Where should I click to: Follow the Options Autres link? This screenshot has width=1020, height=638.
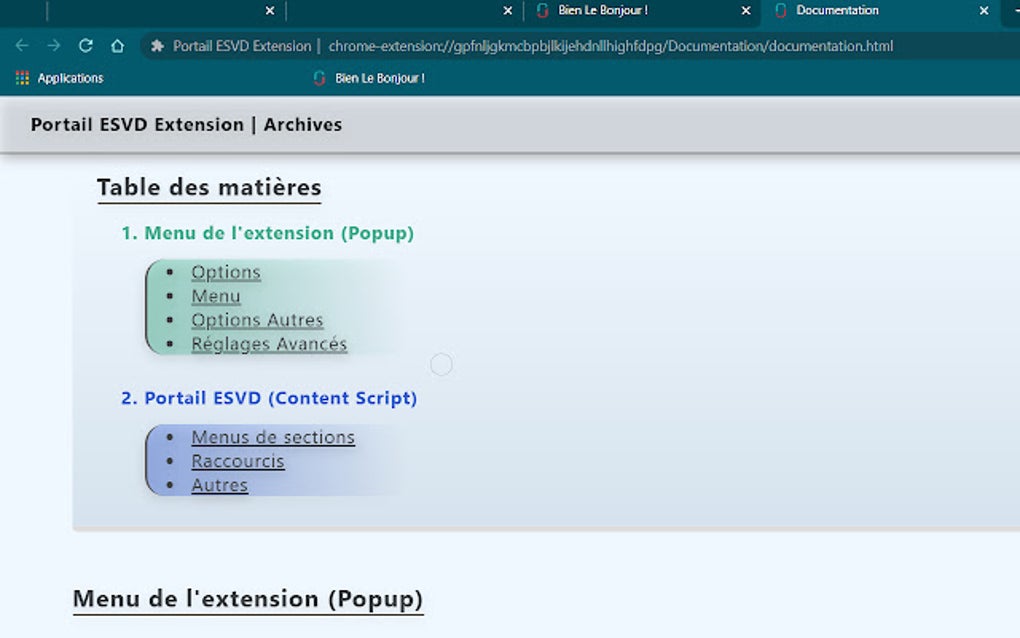257,320
